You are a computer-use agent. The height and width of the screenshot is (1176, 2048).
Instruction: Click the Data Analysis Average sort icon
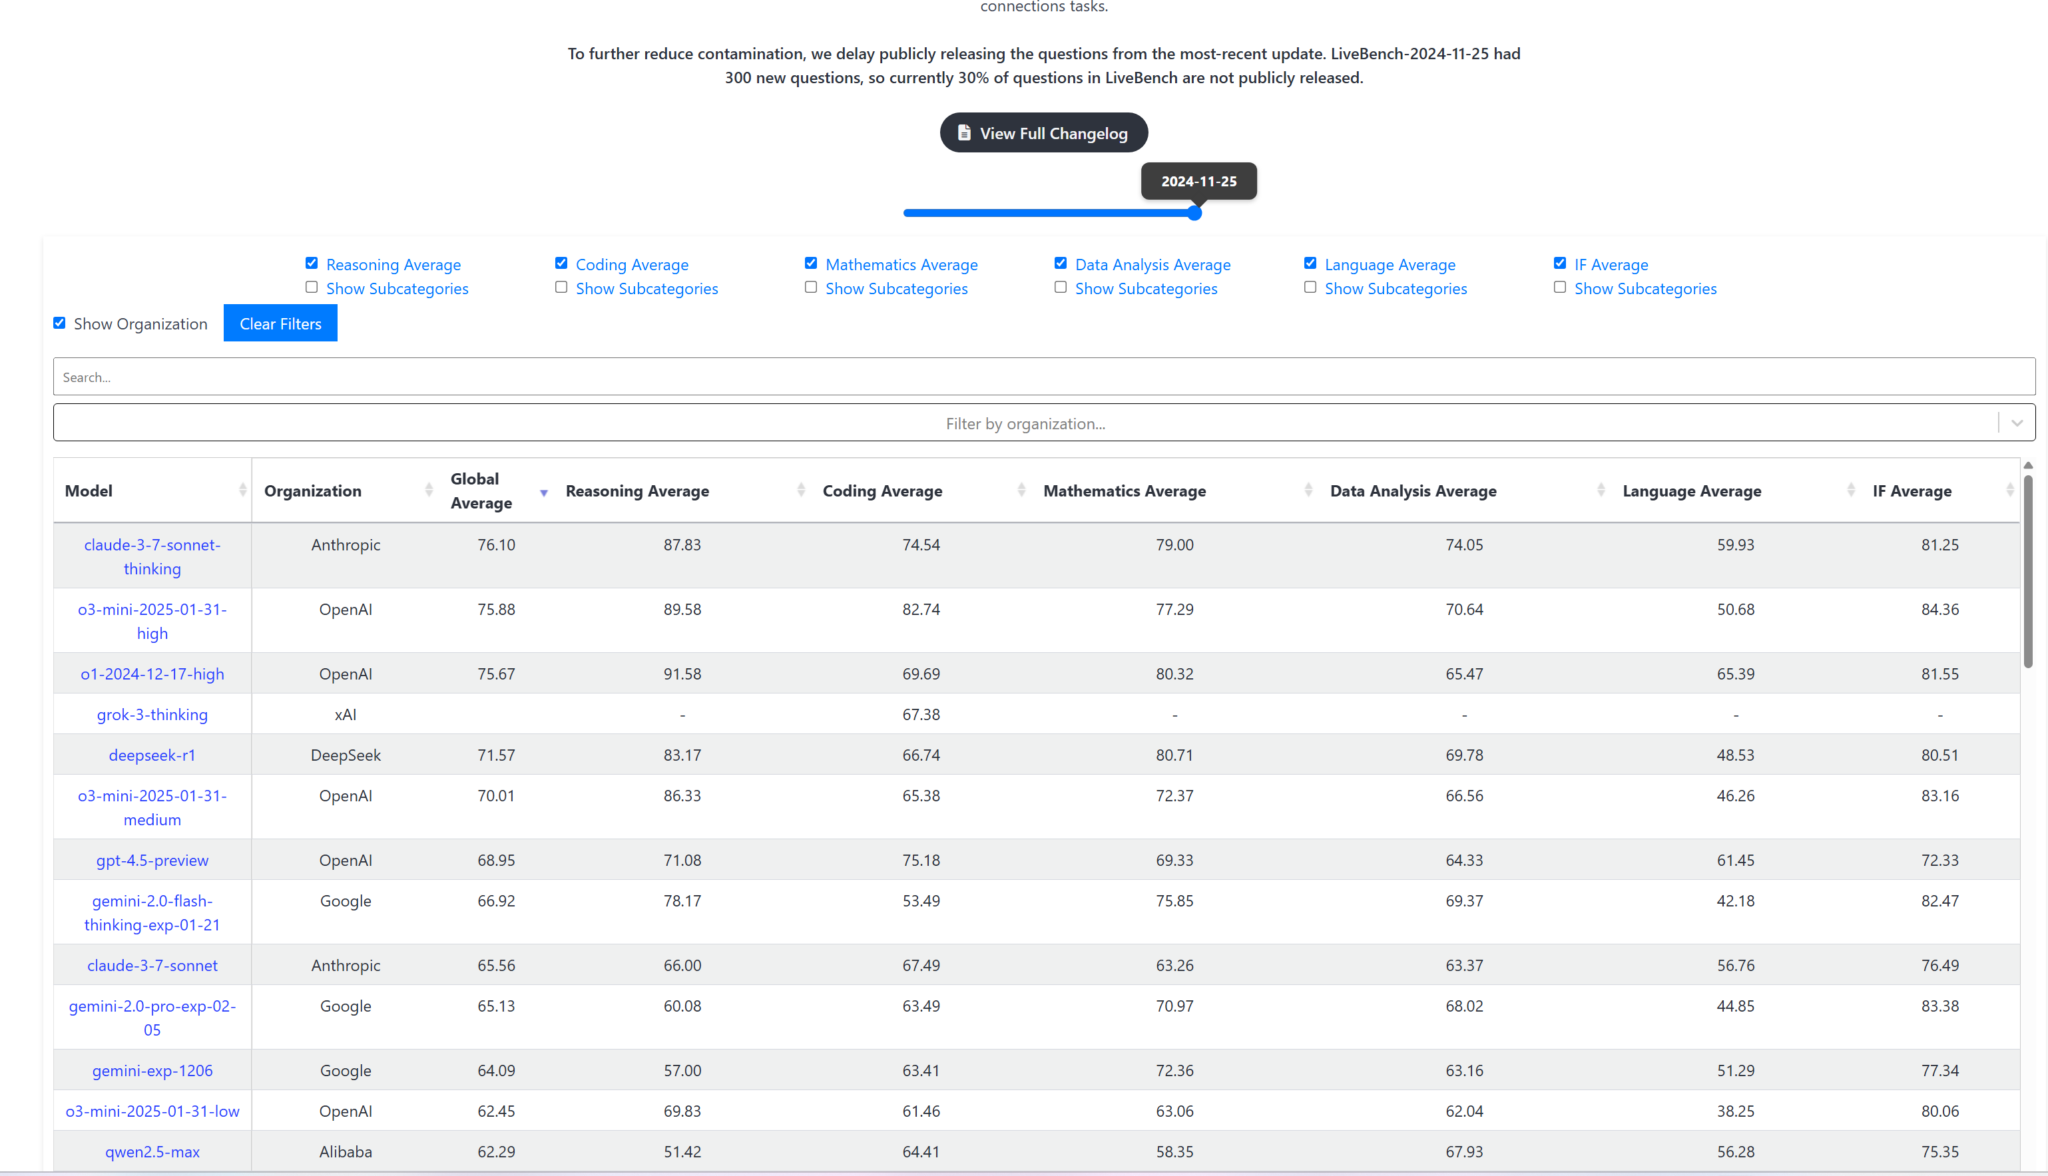click(x=1601, y=490)
